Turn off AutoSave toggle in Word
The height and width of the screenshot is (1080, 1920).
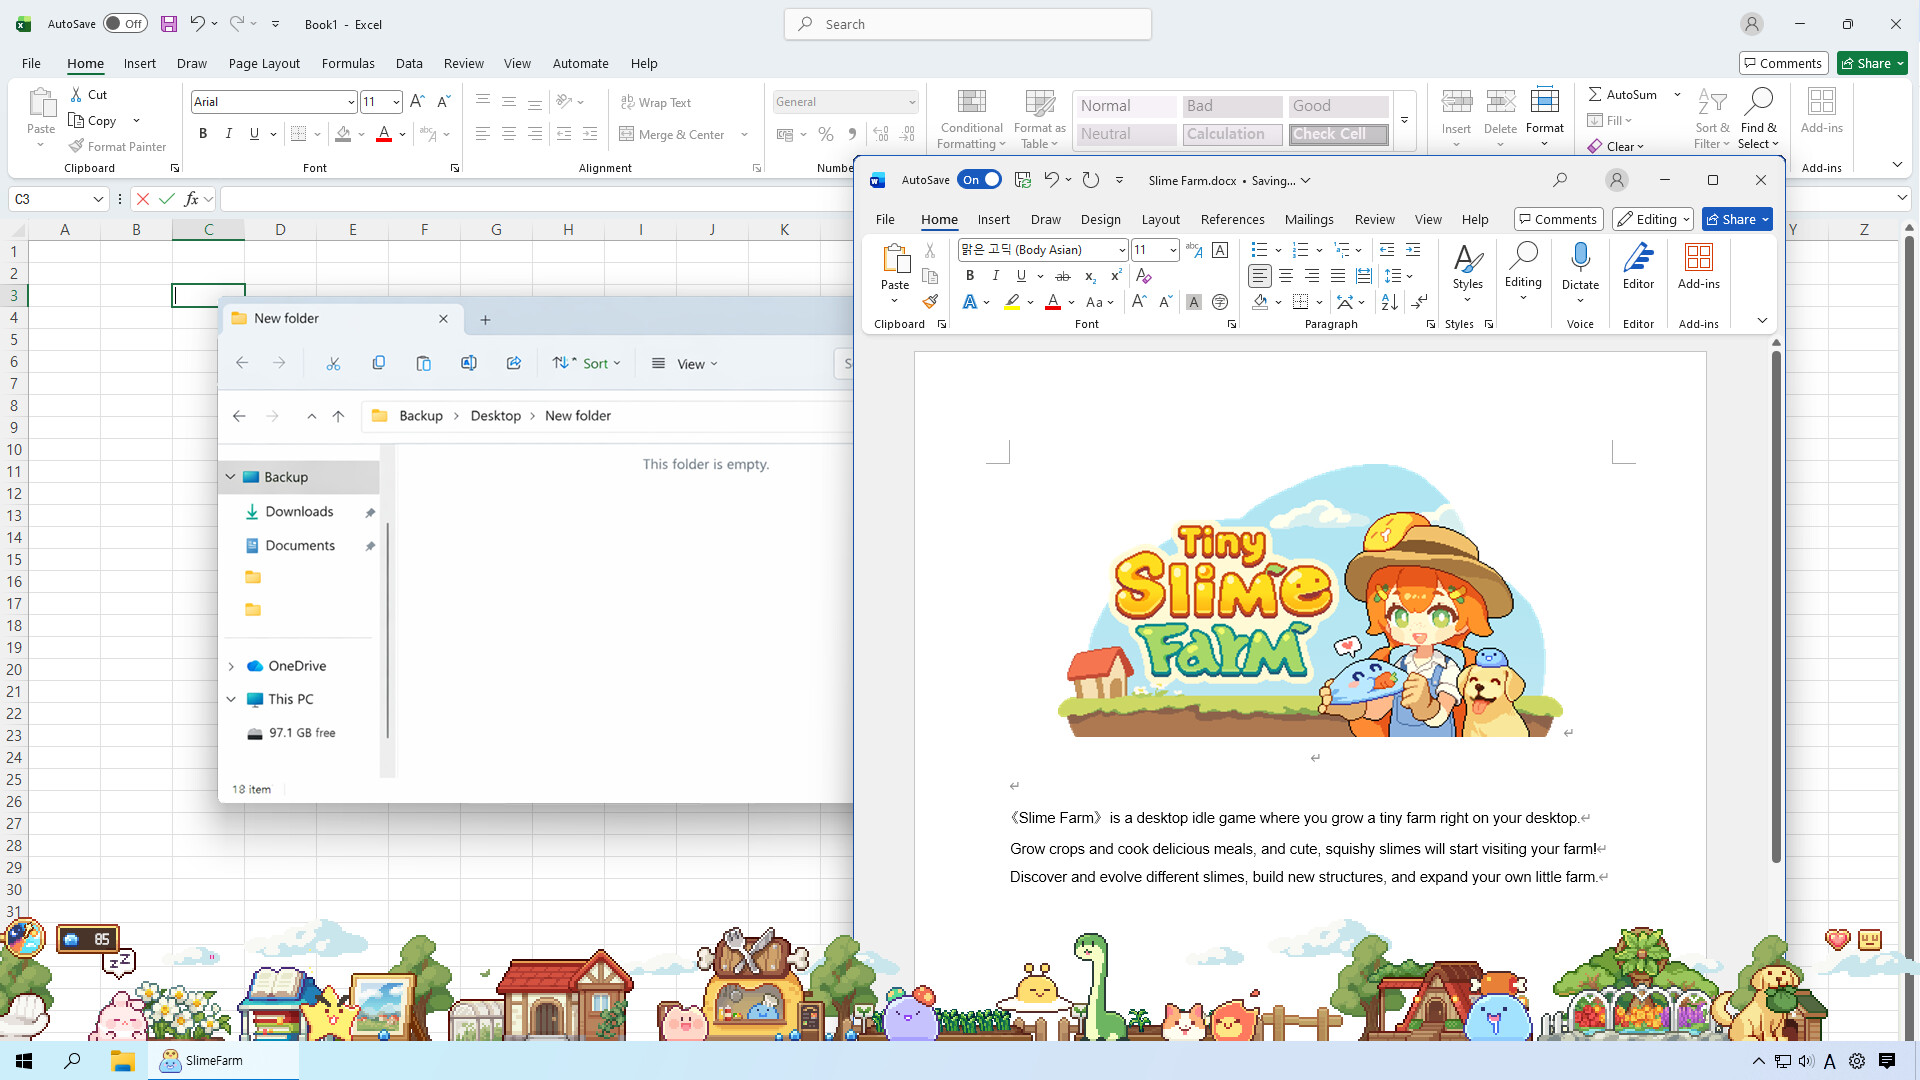pyautogui.click(x=979, y=180)
